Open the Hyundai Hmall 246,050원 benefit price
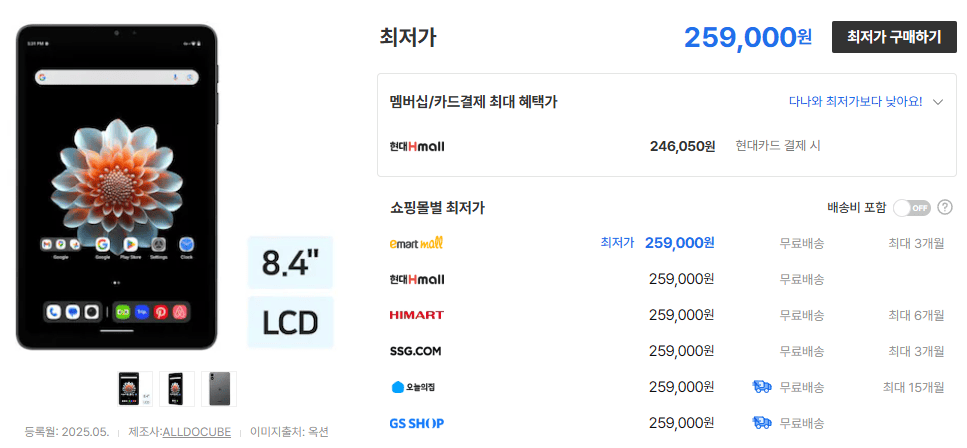Screen dimensions: 967x448 (682, 146)
